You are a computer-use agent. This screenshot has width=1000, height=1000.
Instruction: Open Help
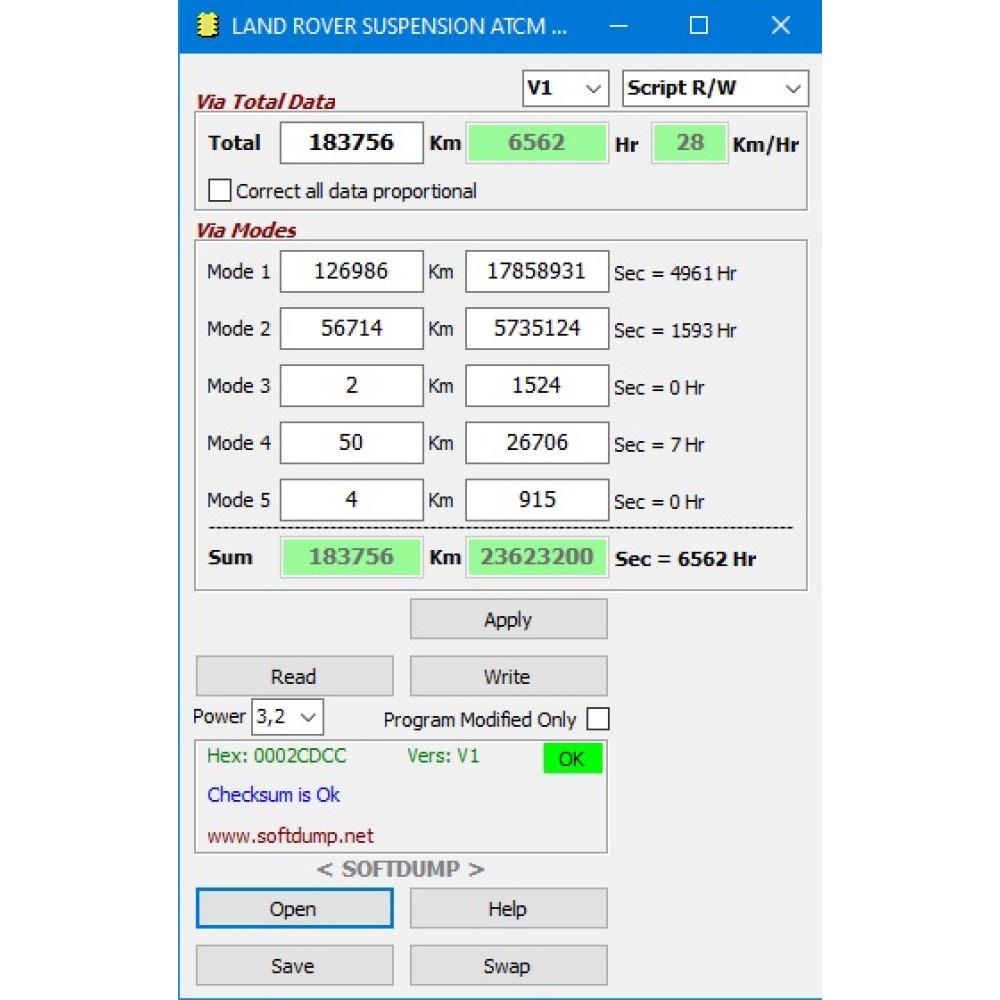(x=508, y=908)
